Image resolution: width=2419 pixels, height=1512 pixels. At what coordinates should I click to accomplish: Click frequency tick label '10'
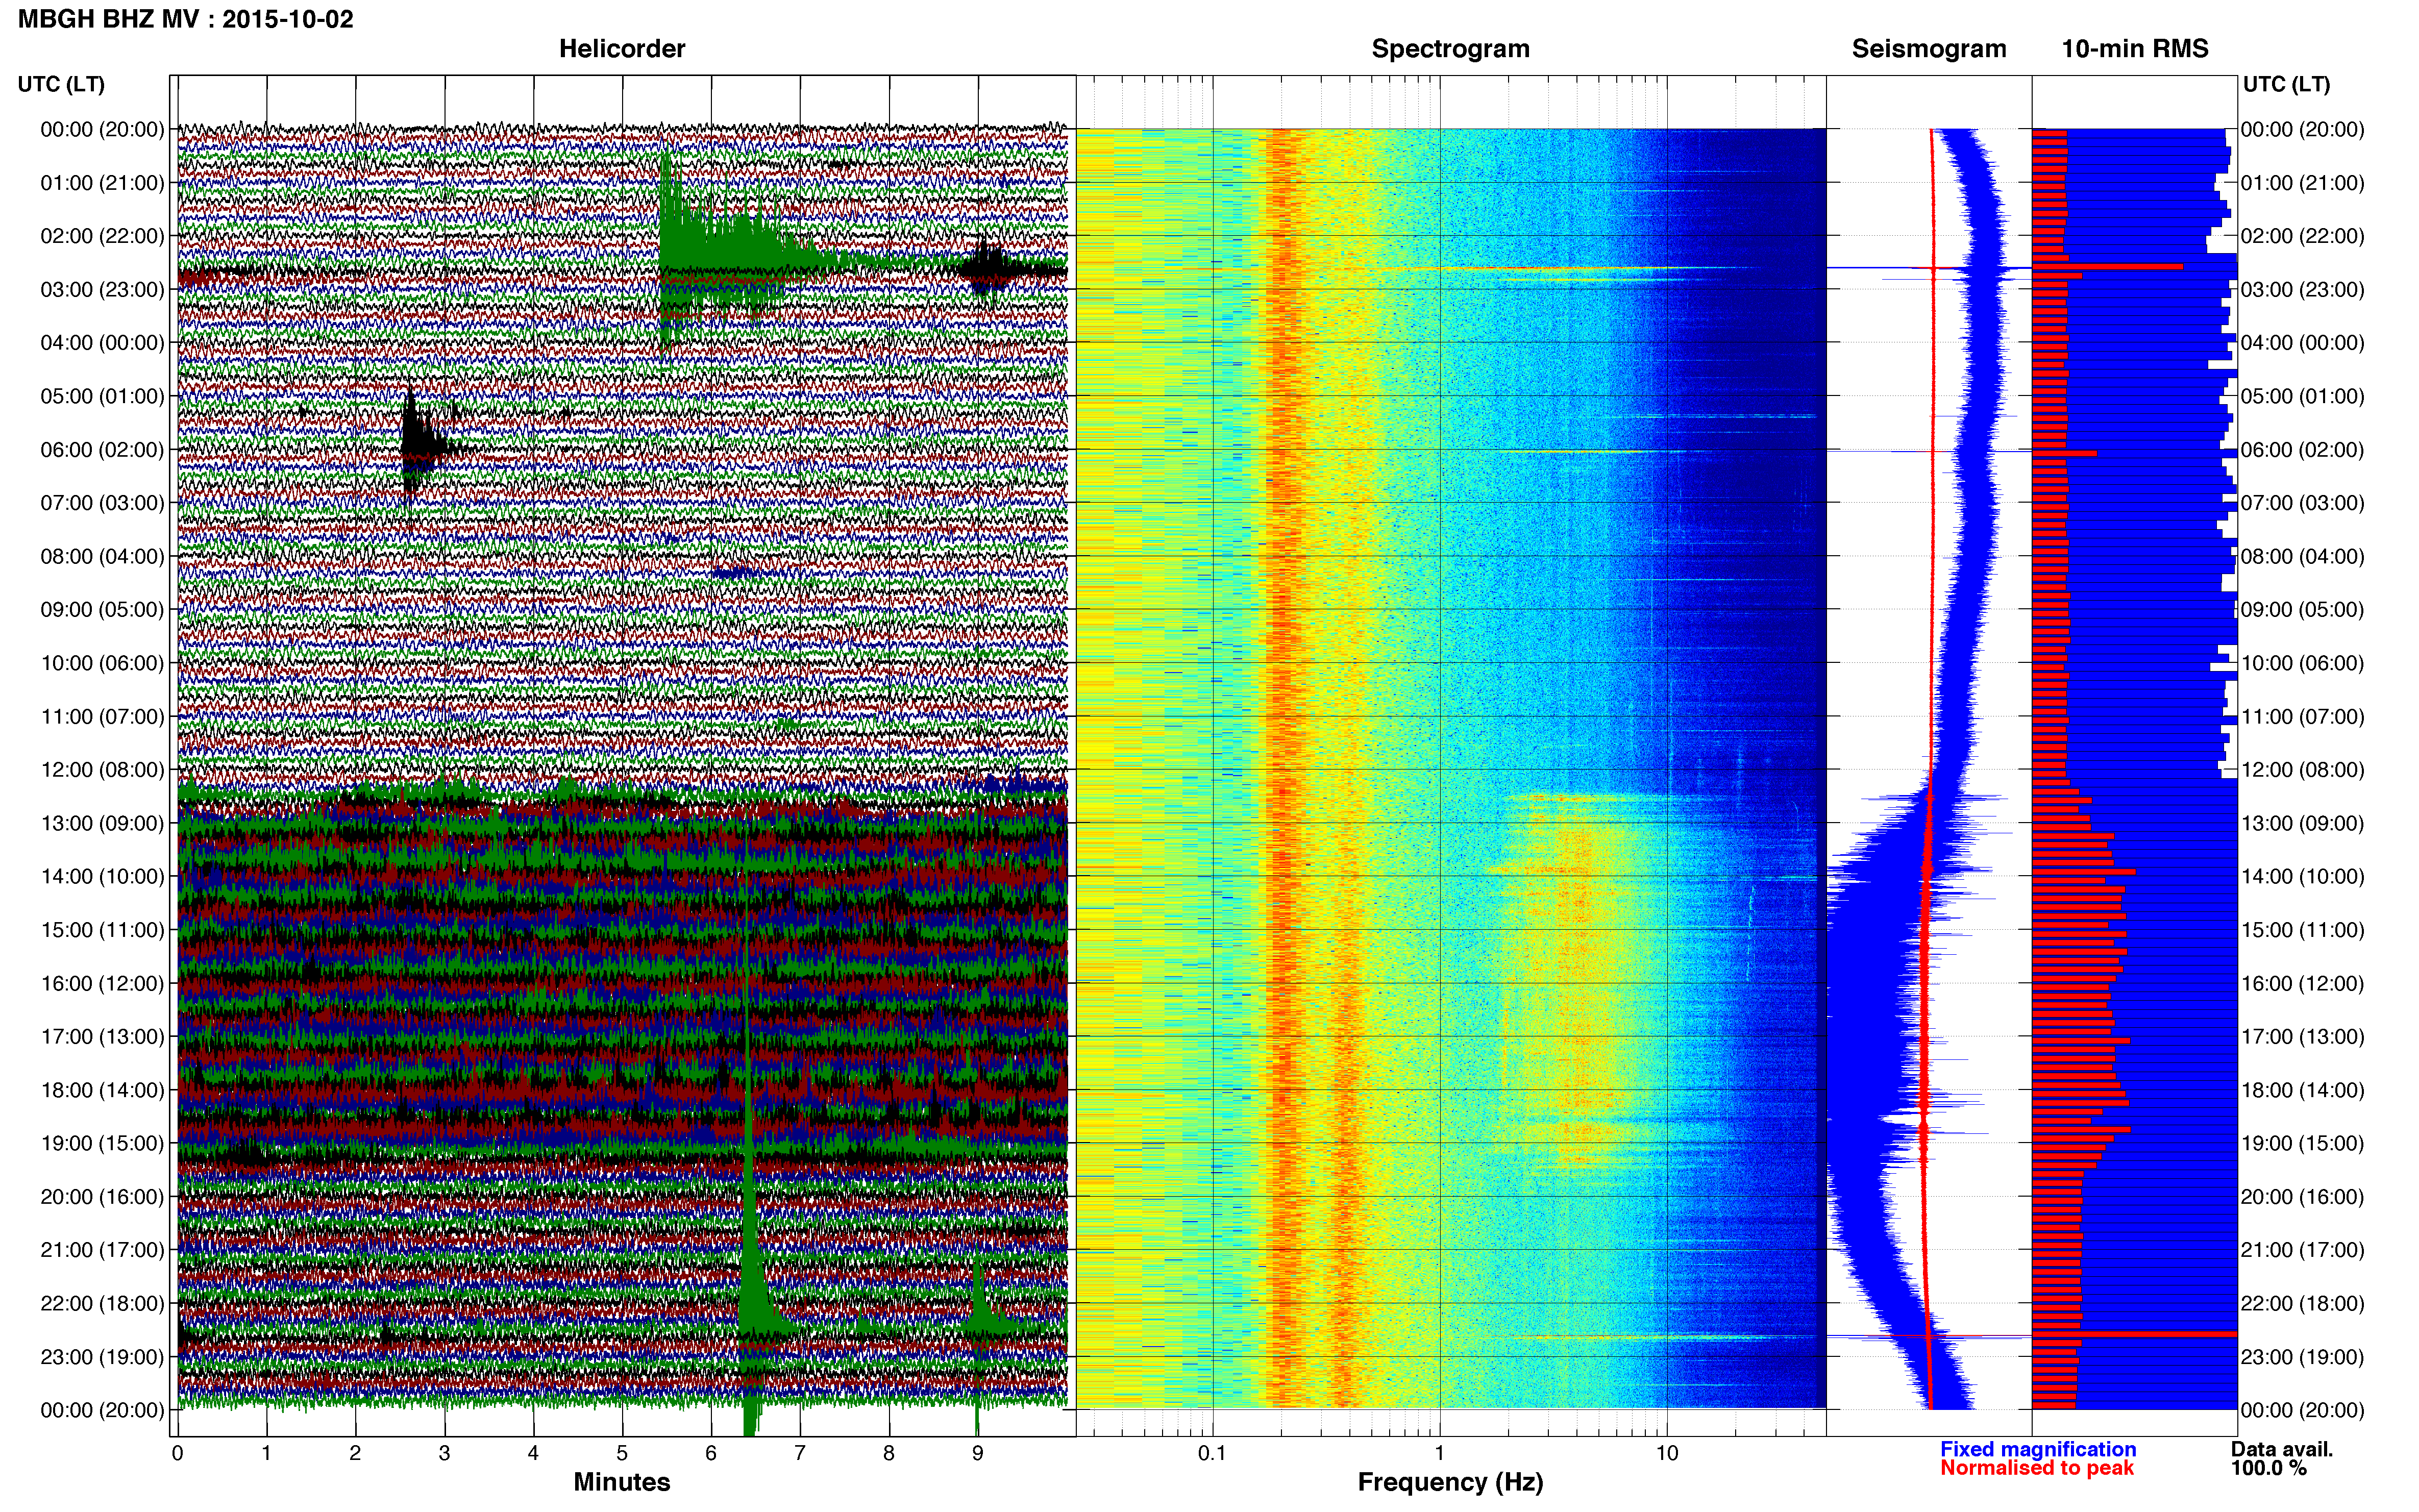tap(1666, 1453)
